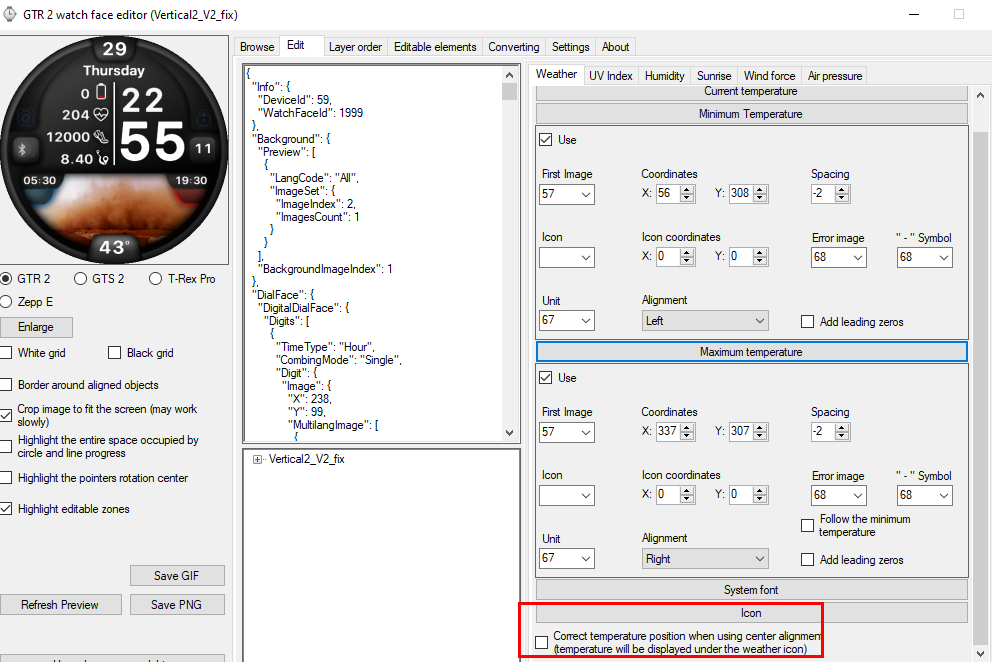
Task: Click the Save GIF button
Action: tap(177, 575)
